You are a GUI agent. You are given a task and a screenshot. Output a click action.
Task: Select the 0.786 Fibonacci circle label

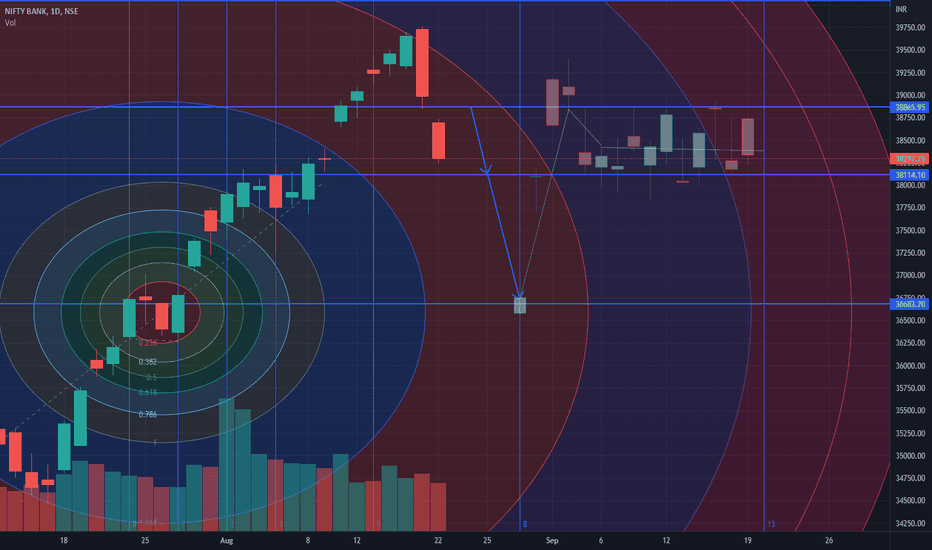coord(147,414)
